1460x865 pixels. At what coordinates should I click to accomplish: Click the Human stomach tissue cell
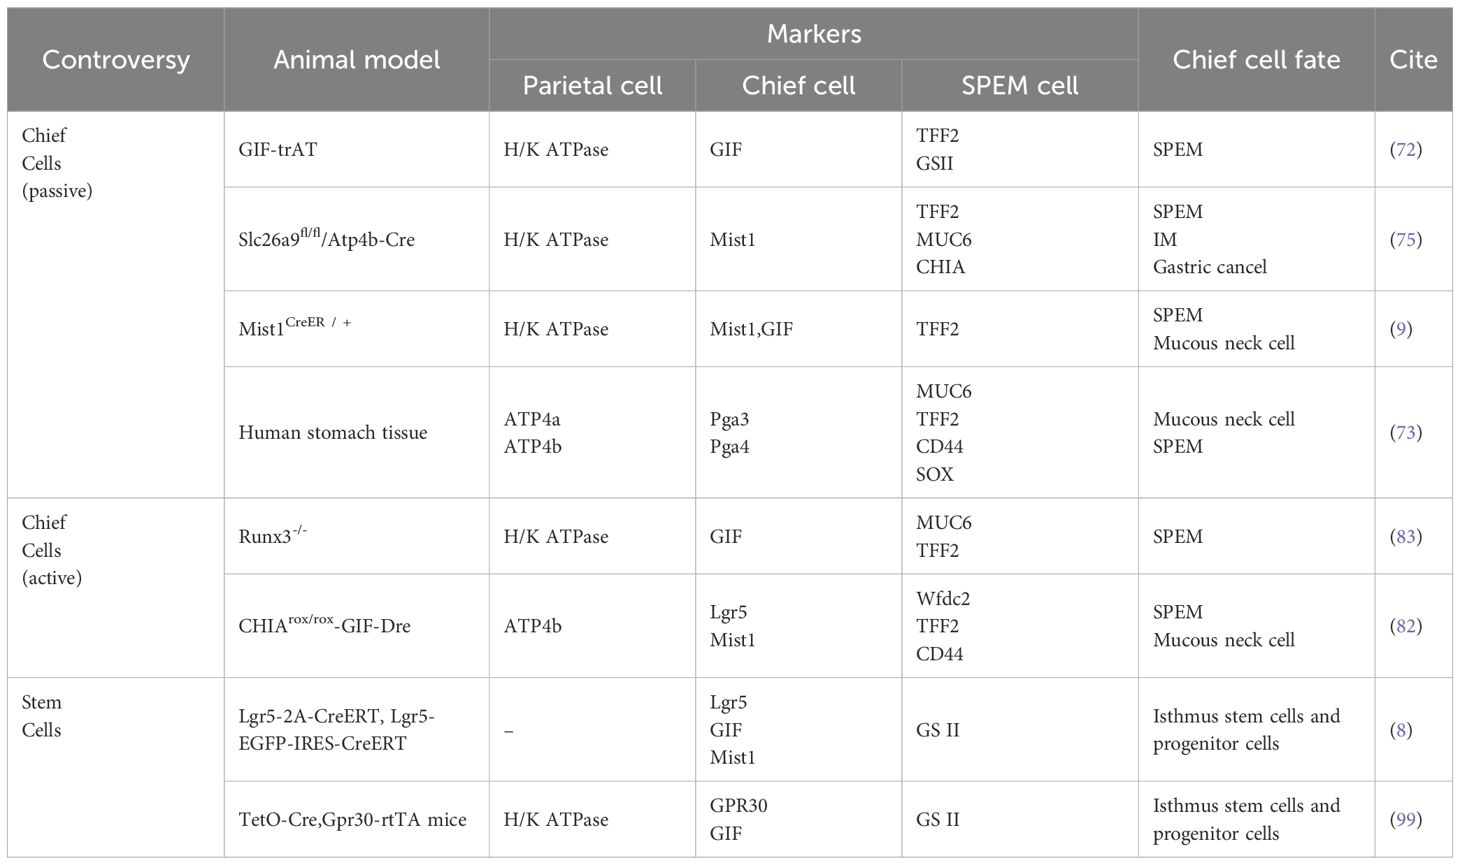(333, 433)
